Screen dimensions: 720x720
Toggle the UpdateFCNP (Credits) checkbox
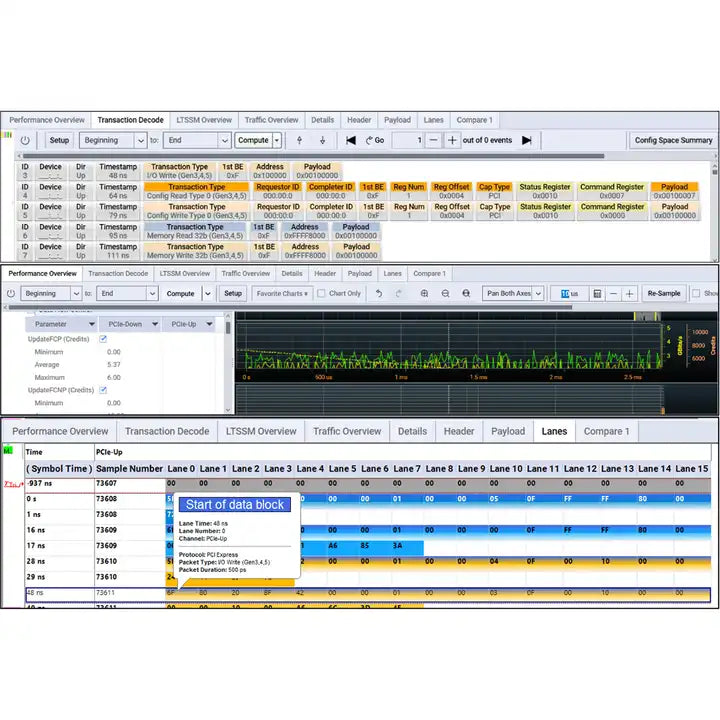point(103,390)
